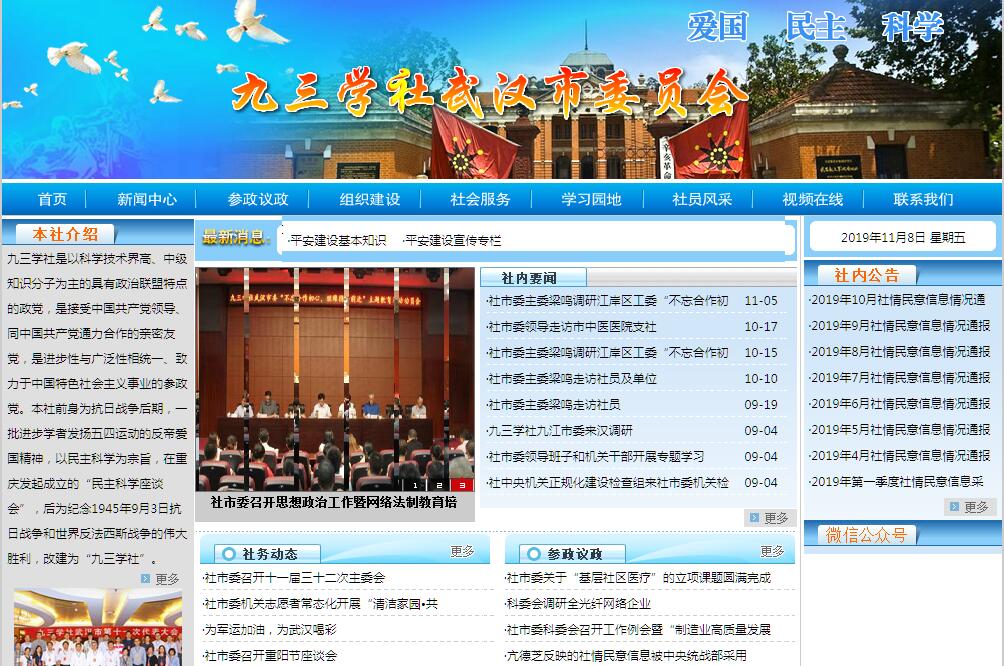1004x666 pixels.
Task: Open 视频在线 navigation item
Action: pyautogui.click(x=812, y=199)
